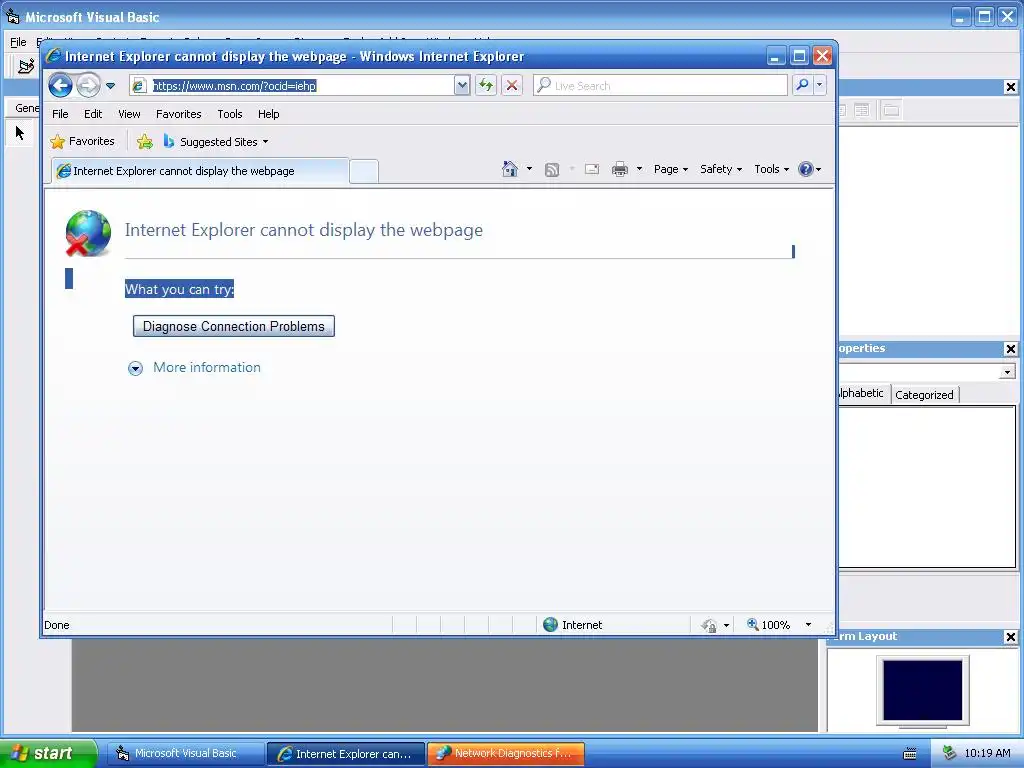Image resolution: width=1024 pixels, height=768 pixels.
Task: Click Add to Favorites Bar icon
Action: point(145,141)
